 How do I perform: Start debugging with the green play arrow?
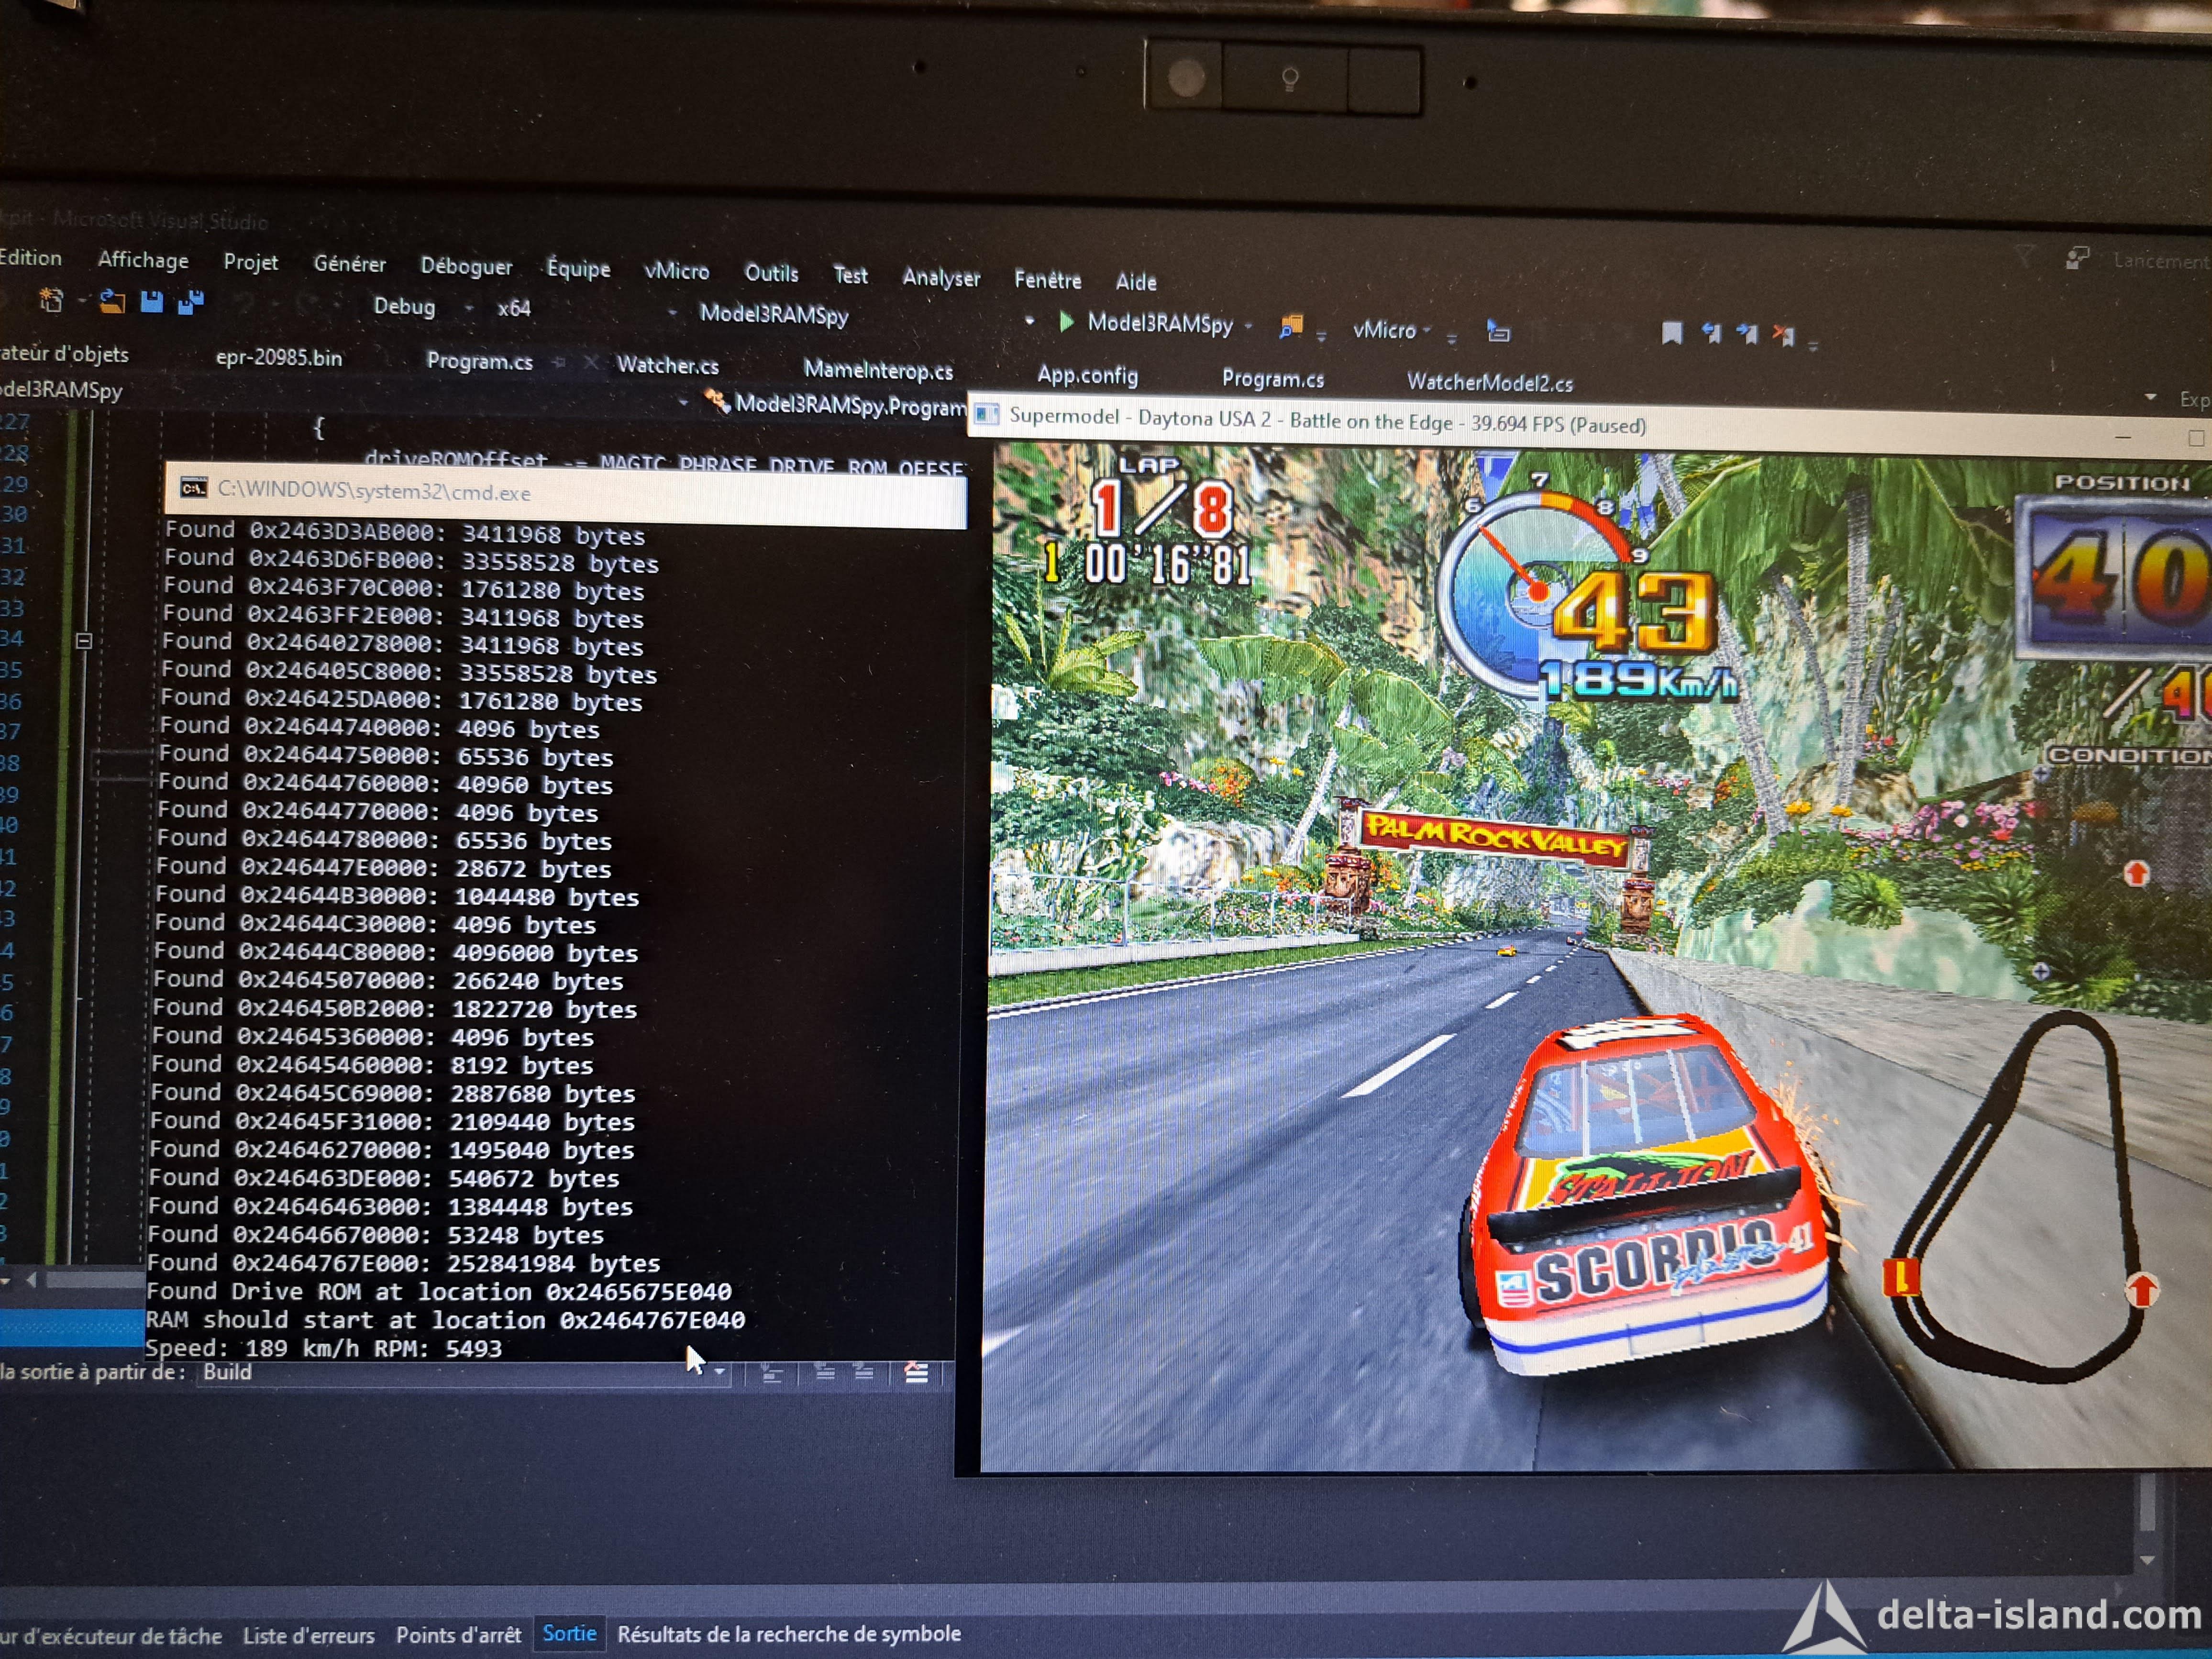(x=1066, y=321)
